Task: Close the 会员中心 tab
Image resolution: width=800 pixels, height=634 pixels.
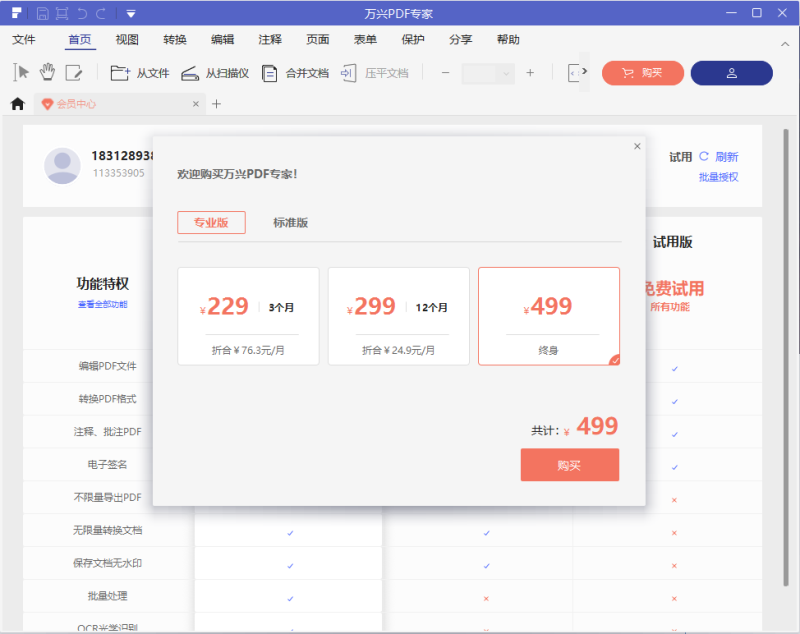Action: [196, 103]
